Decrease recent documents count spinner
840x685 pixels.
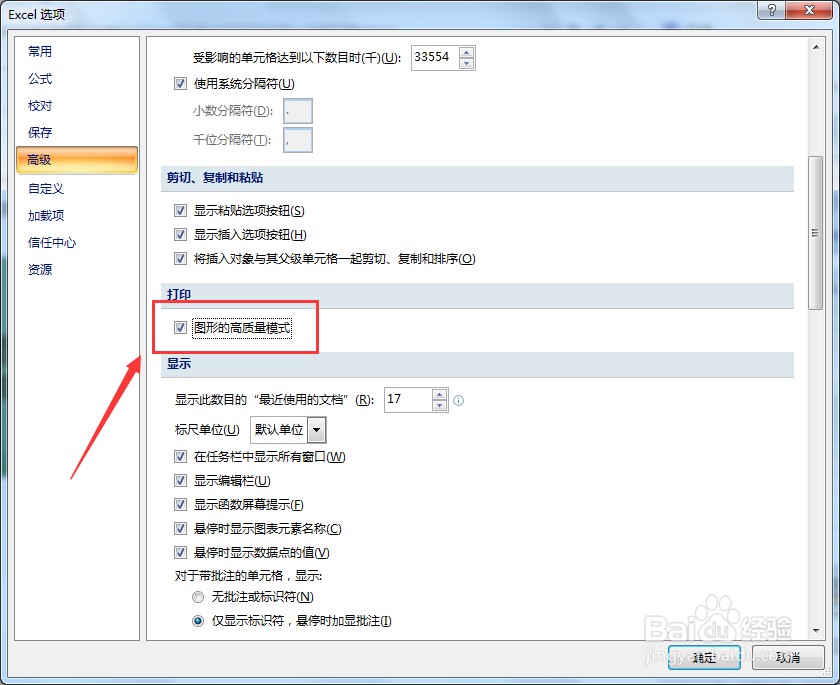click(x=439, y=405)
